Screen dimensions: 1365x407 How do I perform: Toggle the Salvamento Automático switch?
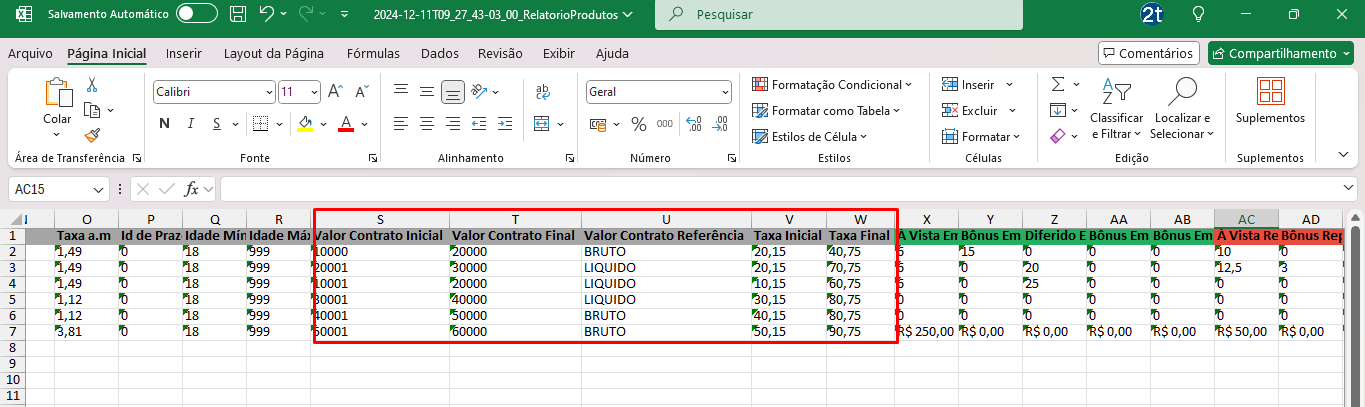pos(196,15)
